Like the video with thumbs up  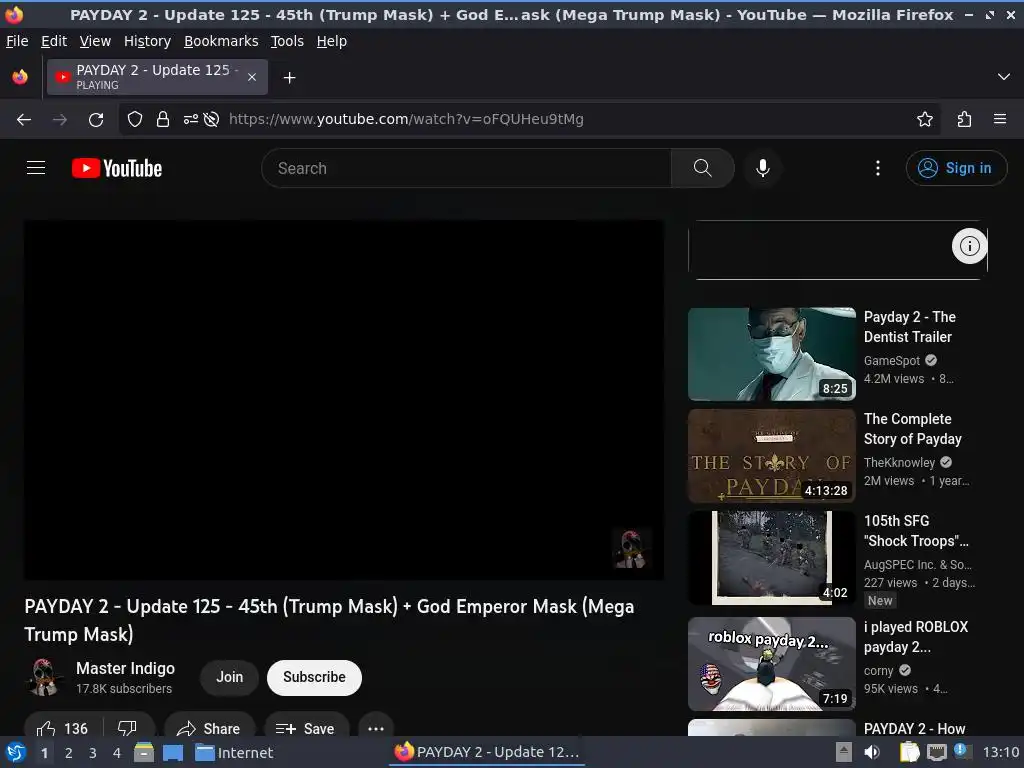[61, 728]
